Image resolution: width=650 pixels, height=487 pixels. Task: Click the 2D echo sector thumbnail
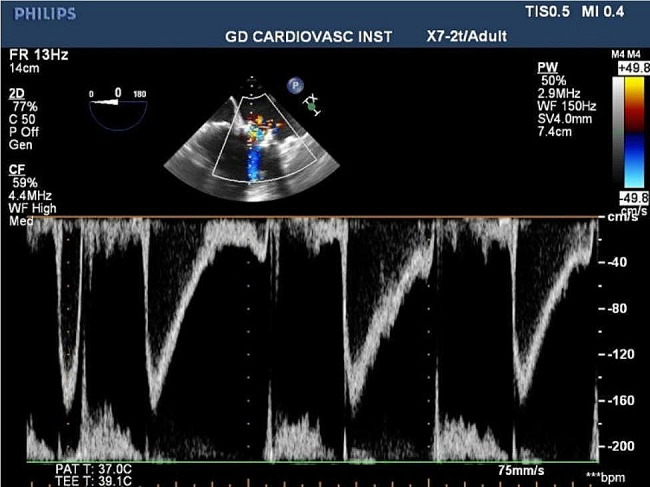246,138
